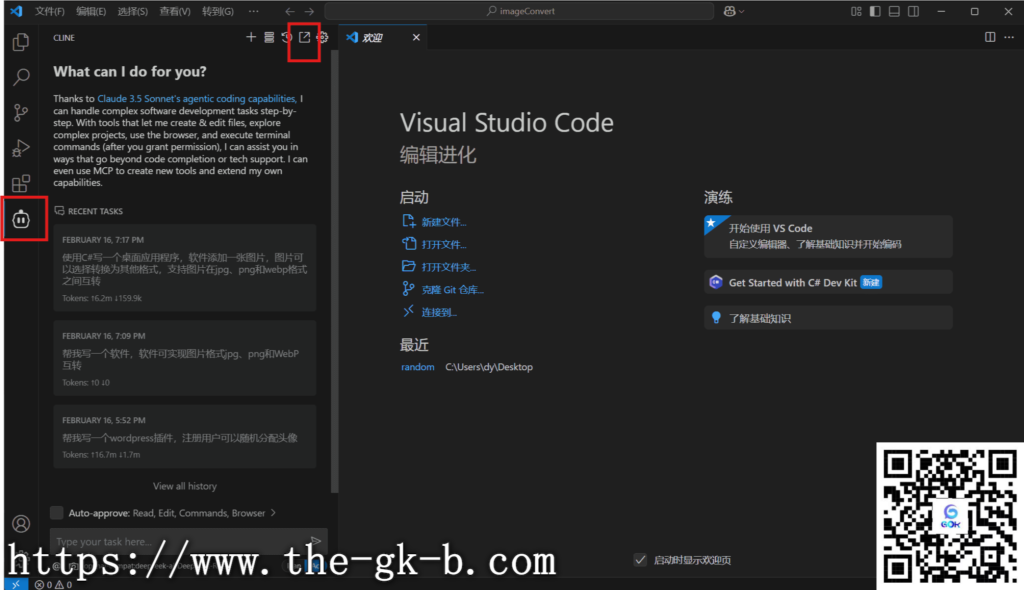The image size is (1024, 590).
Task: Start a new Cline task with the plus icon
Action: (x=251, y=37)
